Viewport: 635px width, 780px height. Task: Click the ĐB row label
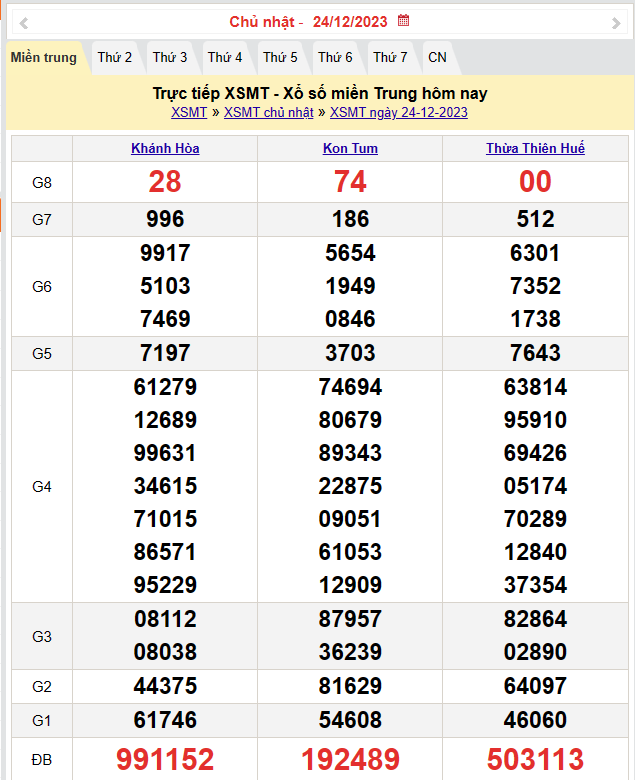point(42,760)
